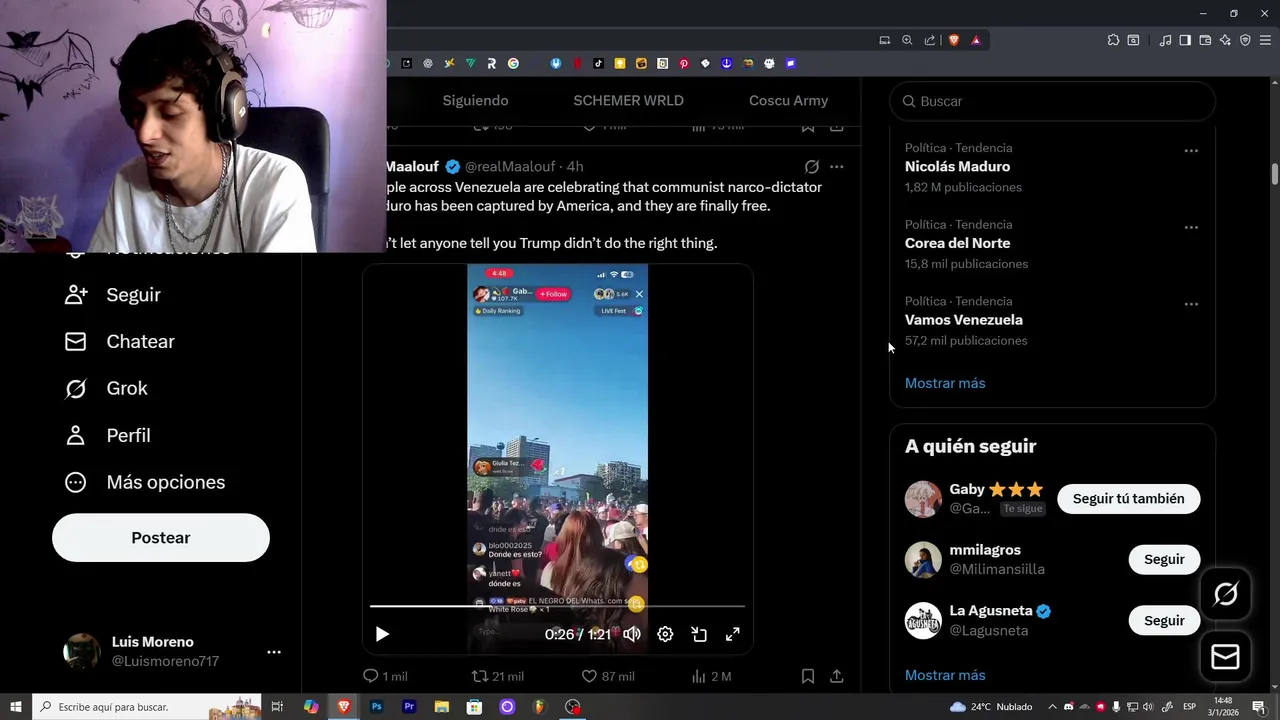1280x720 pixels.
Task: Click the page vertical scrollbar thumb
Action: (x=1275, y=173)
